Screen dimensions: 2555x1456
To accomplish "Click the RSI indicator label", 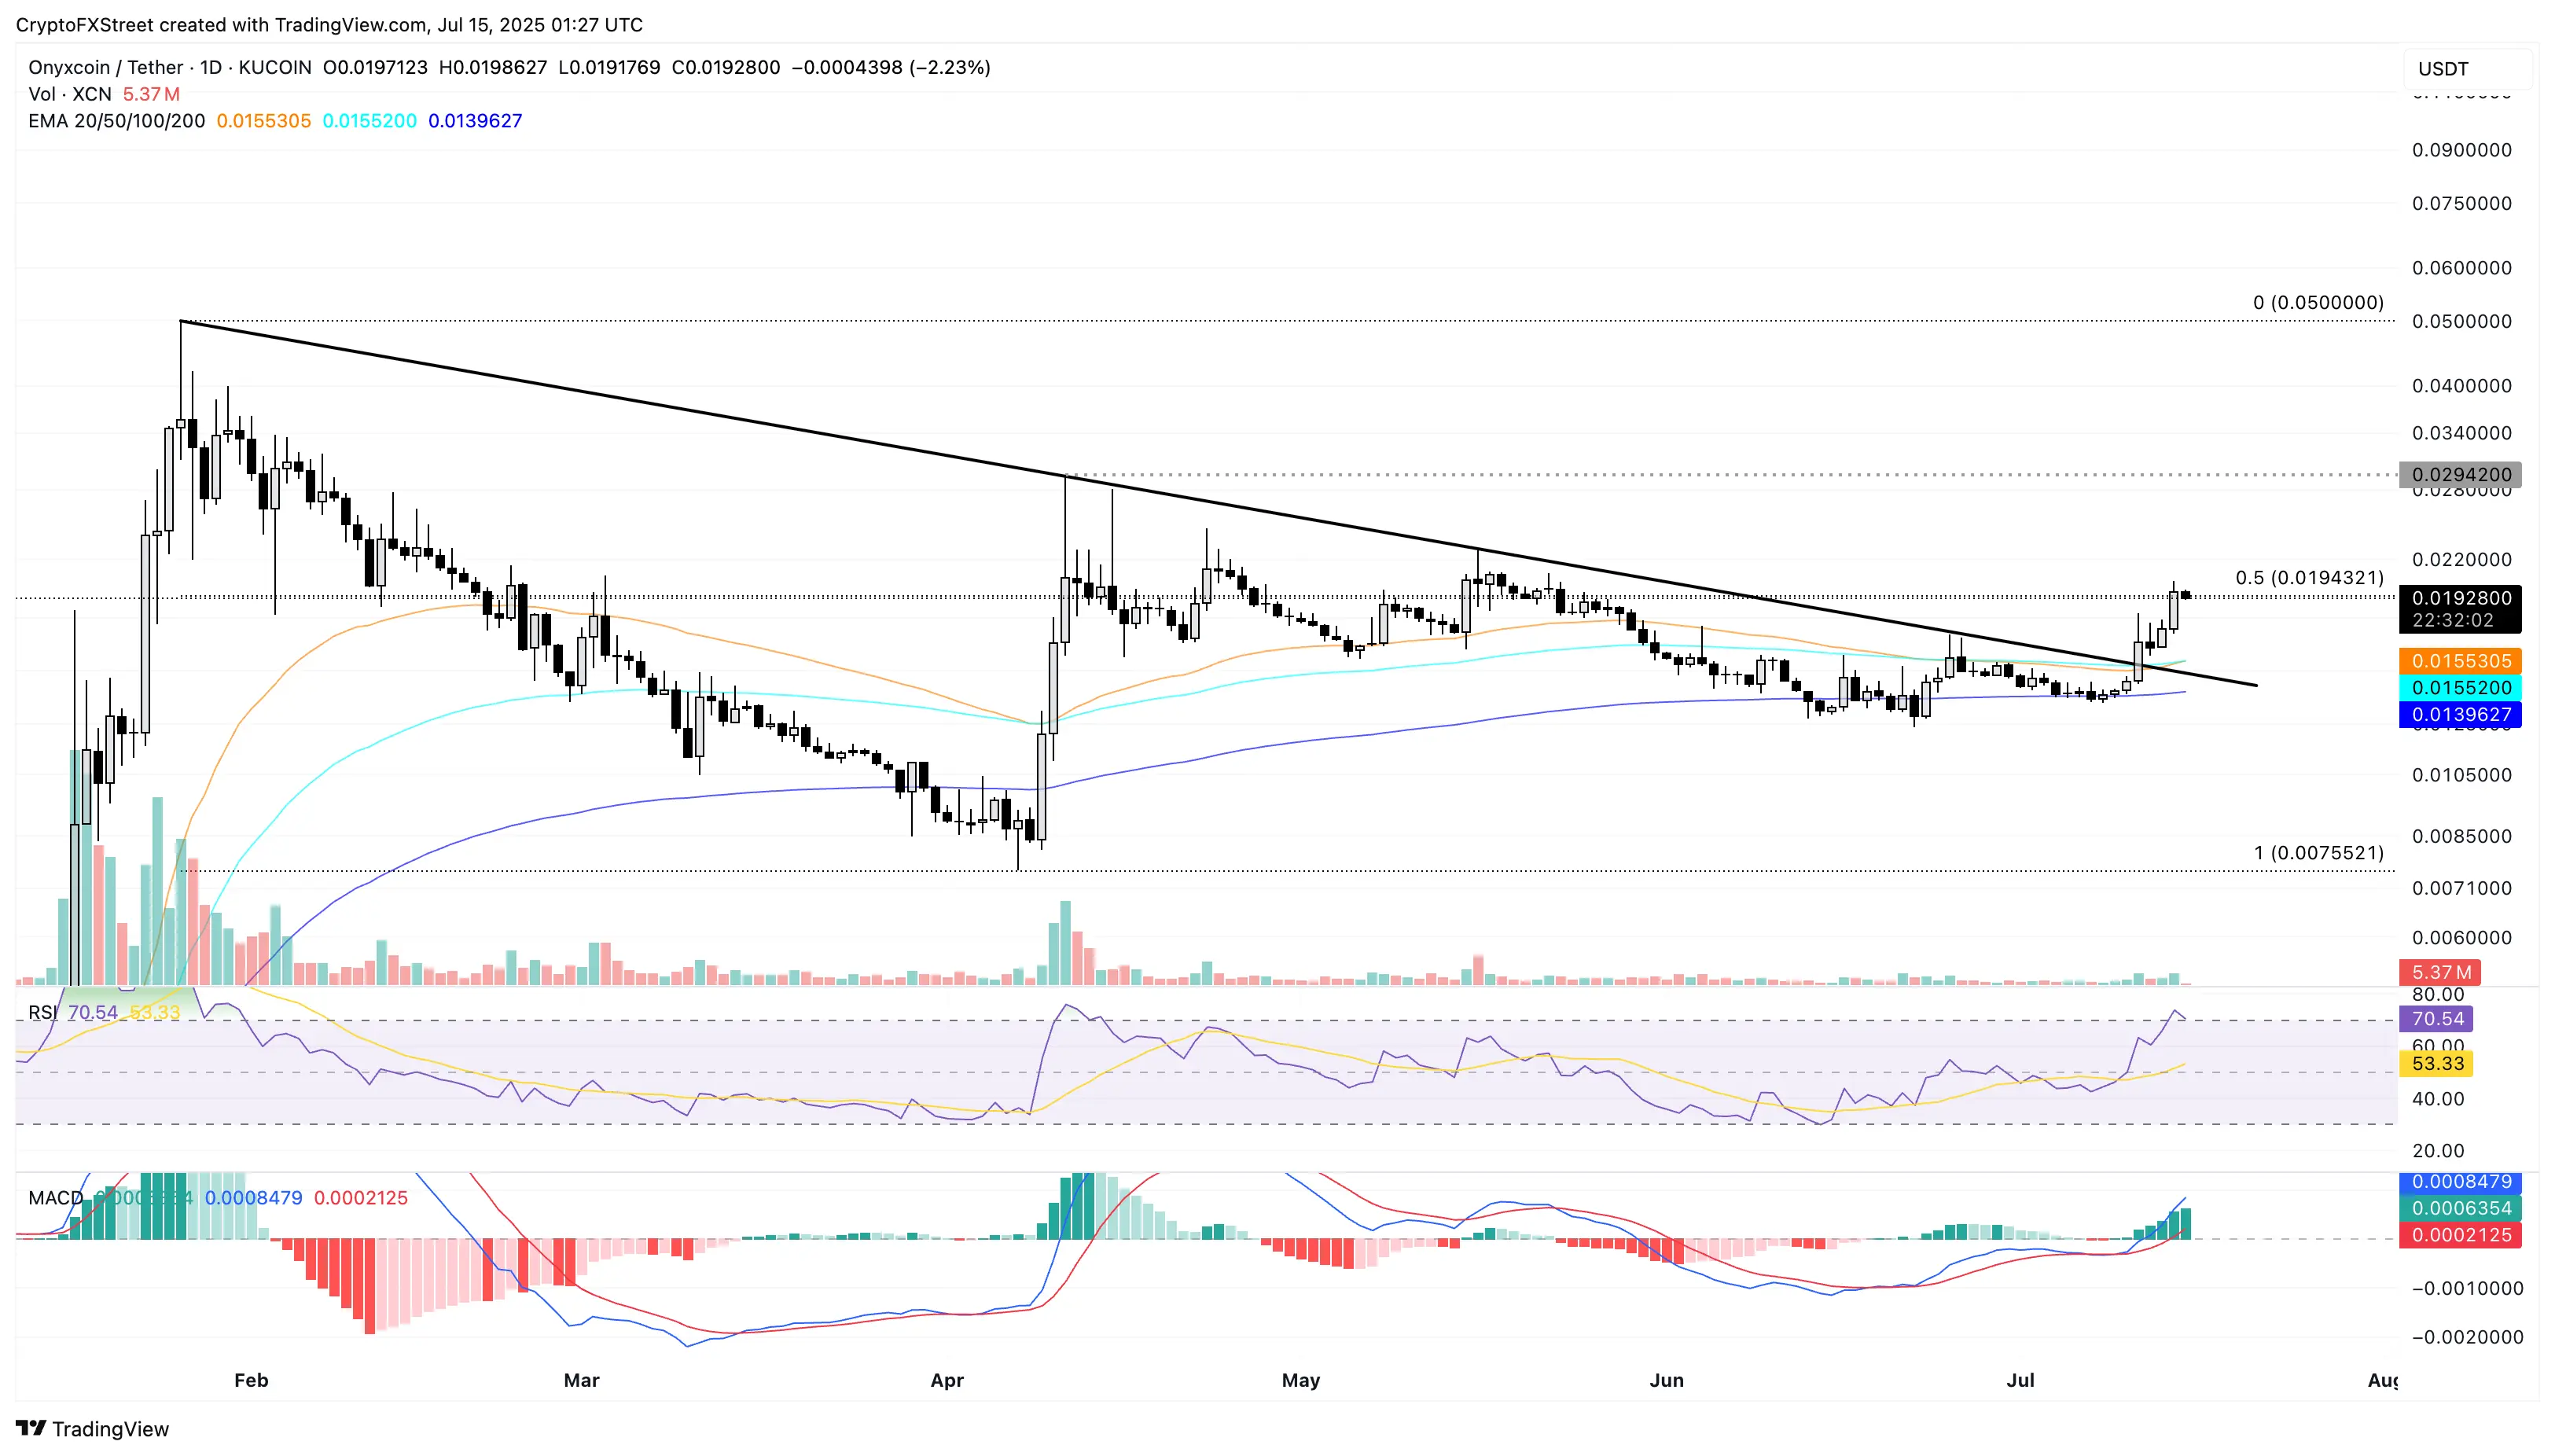I will coord(42,1012).
